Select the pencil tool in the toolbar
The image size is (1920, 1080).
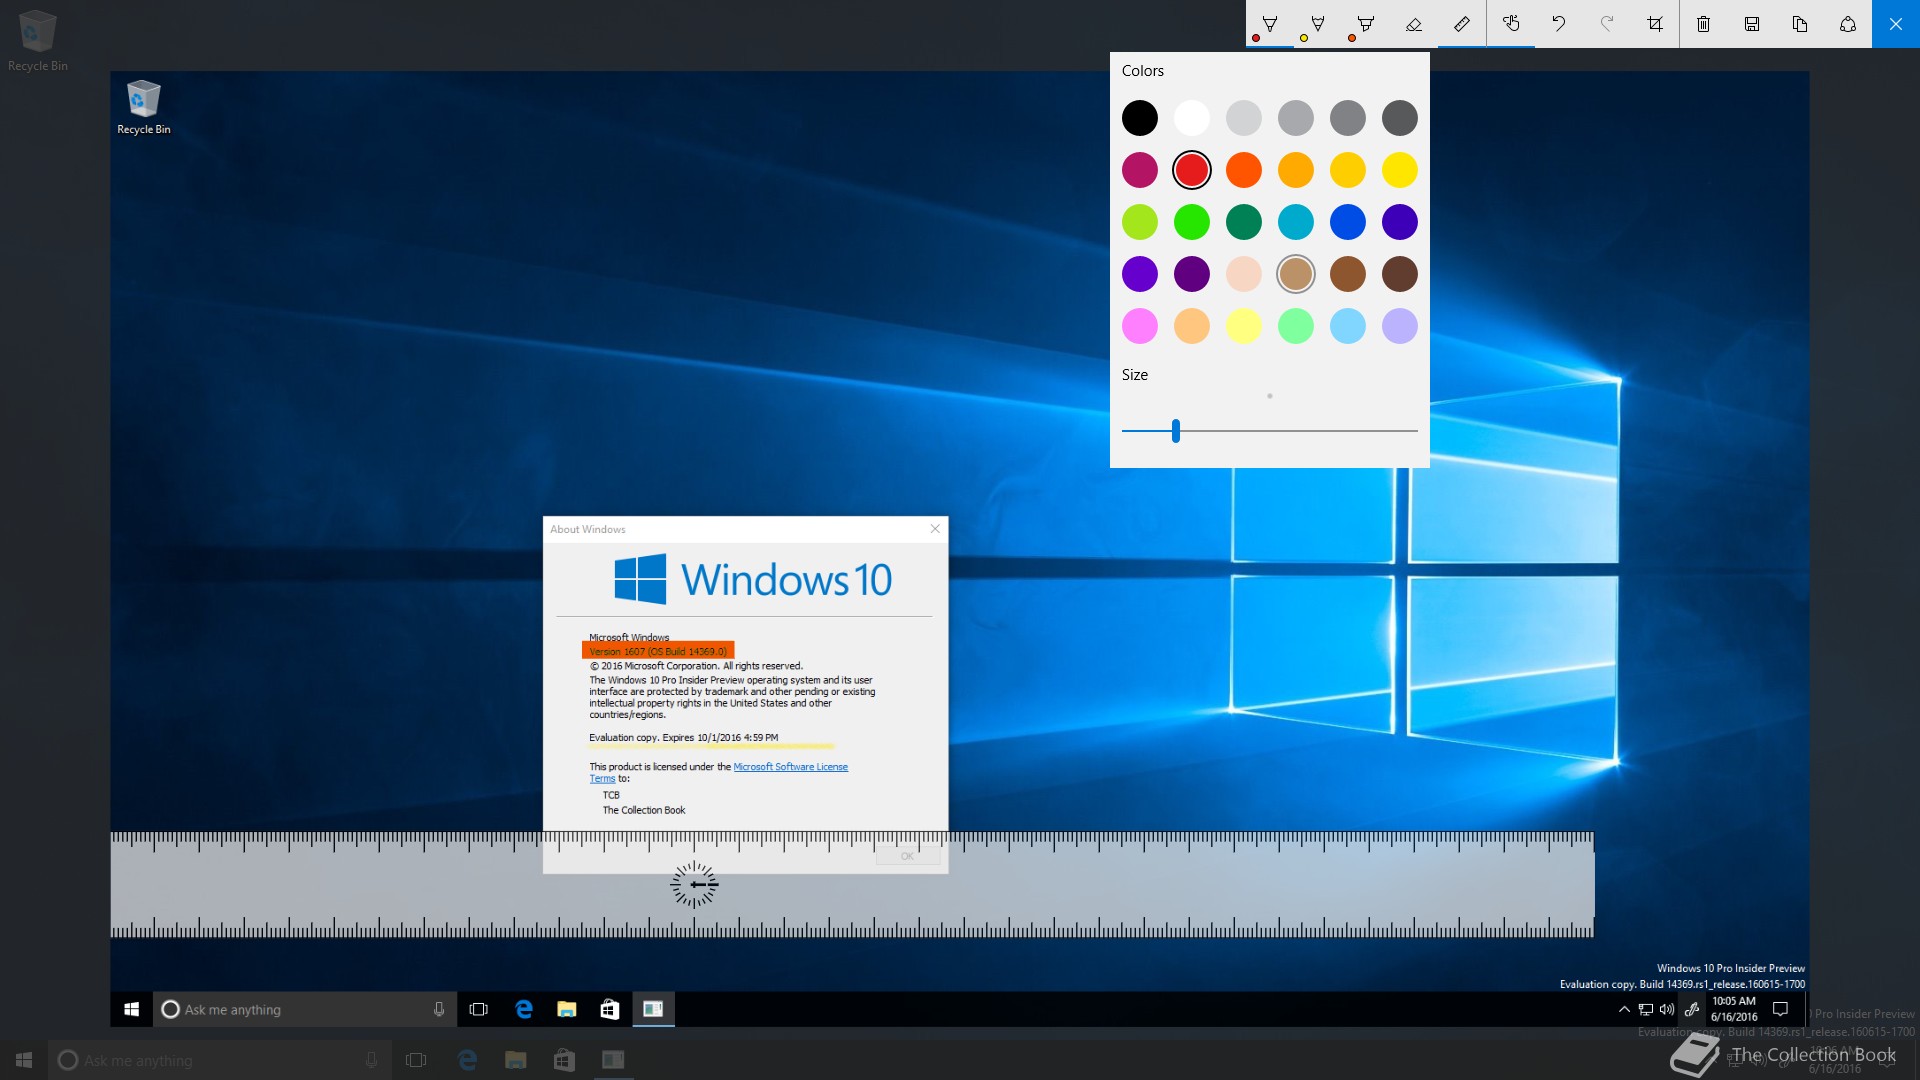(1318, 24)
